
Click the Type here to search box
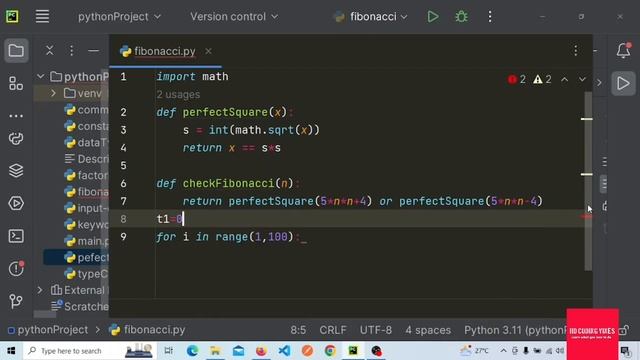(x=90, y=351)
